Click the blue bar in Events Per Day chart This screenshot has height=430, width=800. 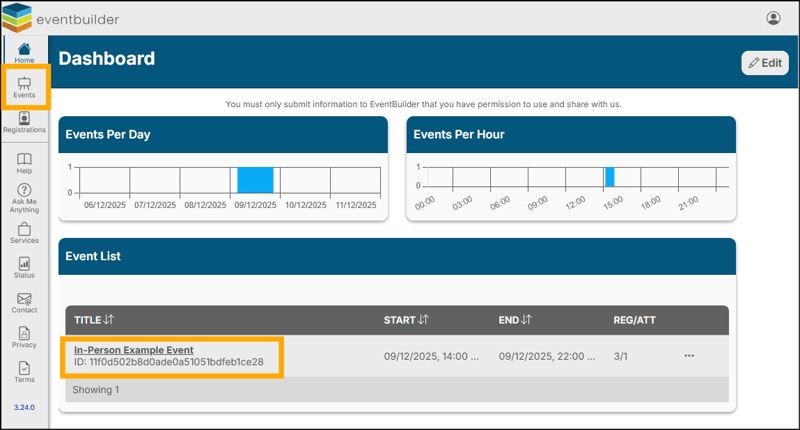(x=255, y=180)
